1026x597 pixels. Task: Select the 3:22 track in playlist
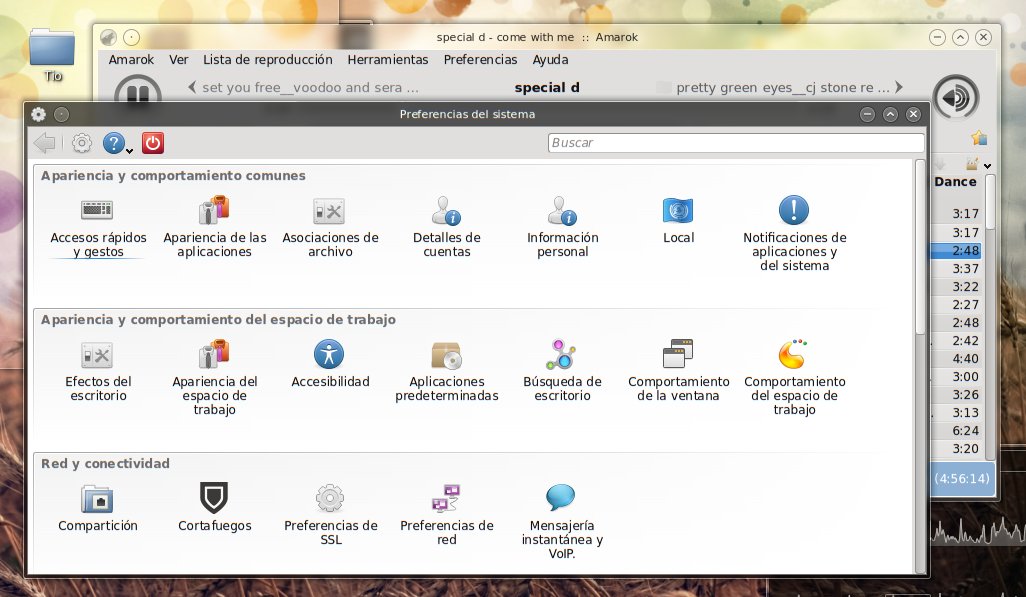(956, 287)
